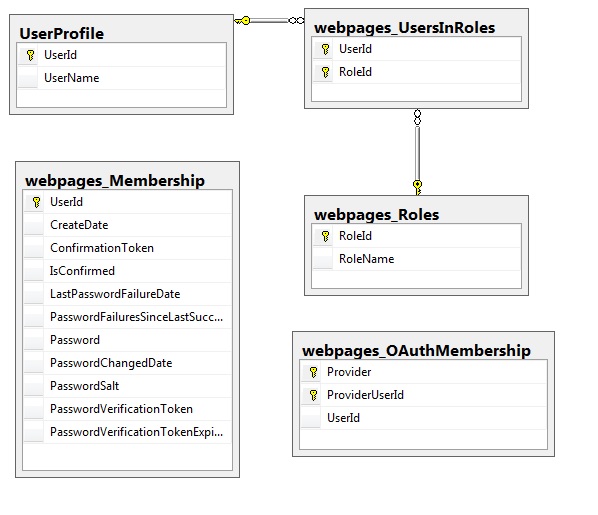Click the yellow key endpoint on the UserProfile relationship

click(243, 21)
